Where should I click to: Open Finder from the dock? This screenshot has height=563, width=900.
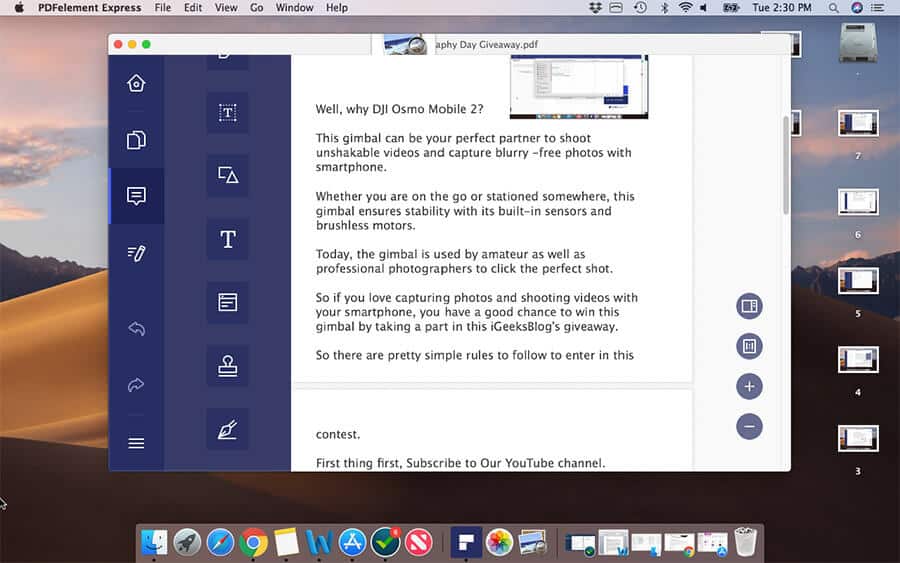[154, 542]
